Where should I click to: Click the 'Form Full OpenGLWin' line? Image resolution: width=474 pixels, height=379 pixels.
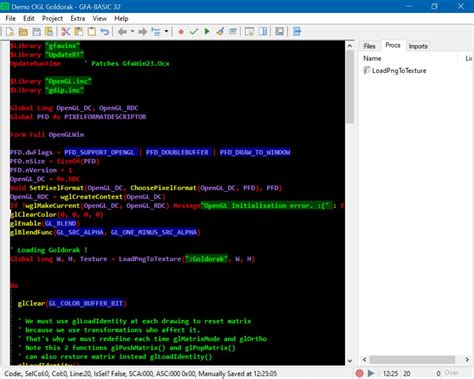[47, 135]
